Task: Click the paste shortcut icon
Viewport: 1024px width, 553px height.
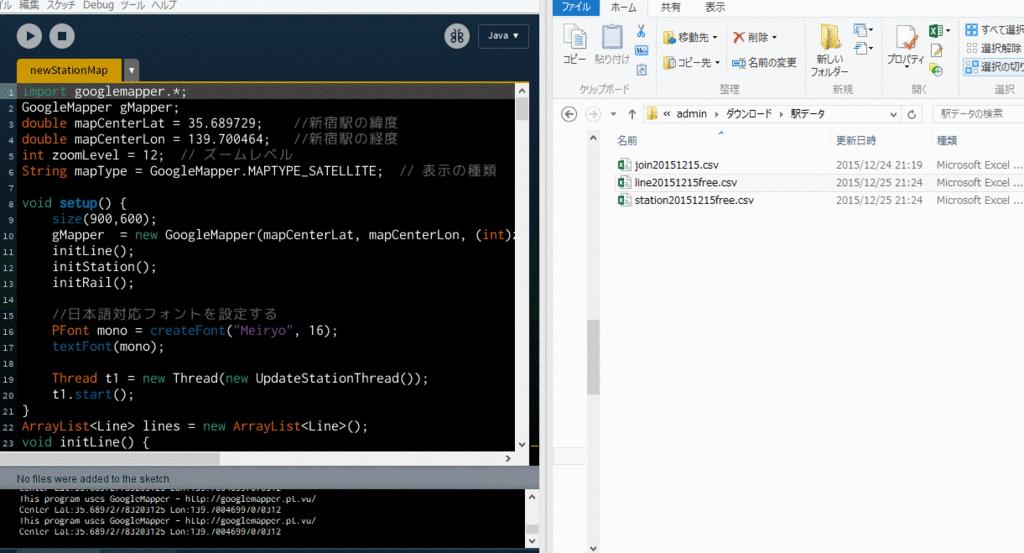Action: (x=641, y=69)
